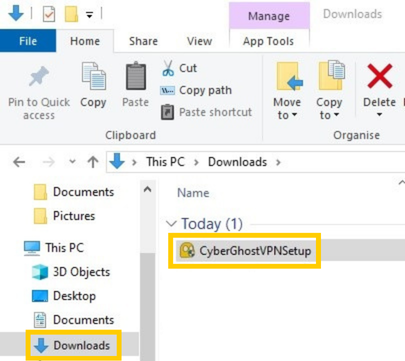Click the Pin to Quick access icon
The image size is (405, 361).
tap(39, 76)
